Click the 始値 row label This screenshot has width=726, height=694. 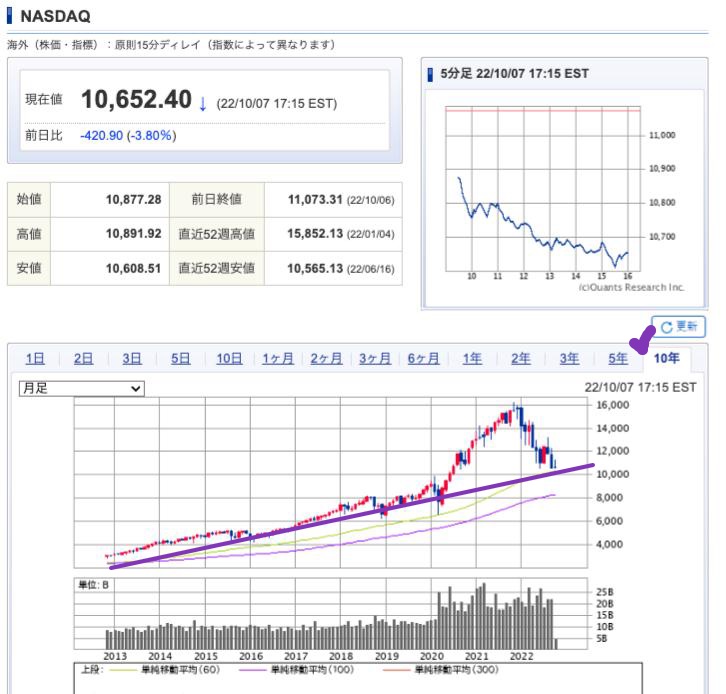click(29, 200)
